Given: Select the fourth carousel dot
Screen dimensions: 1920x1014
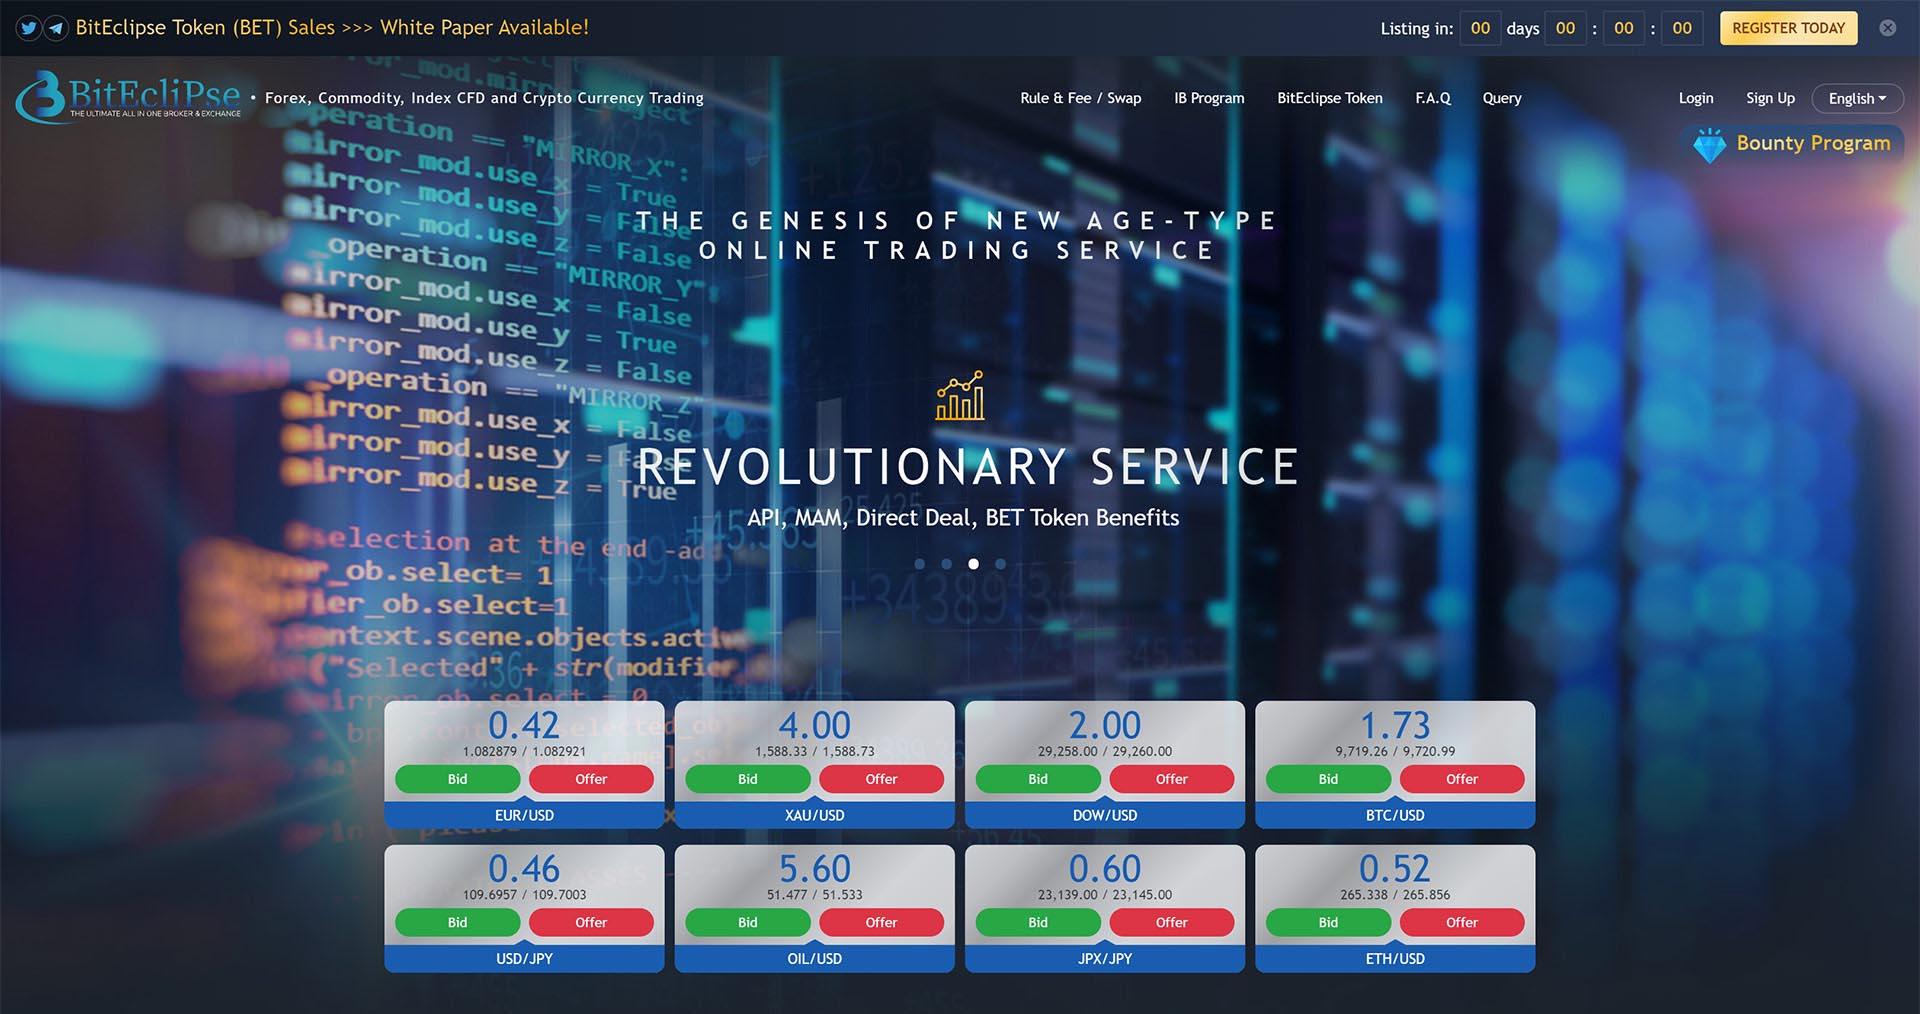Looking at the screenshot, I should [x=1000, y=564].
